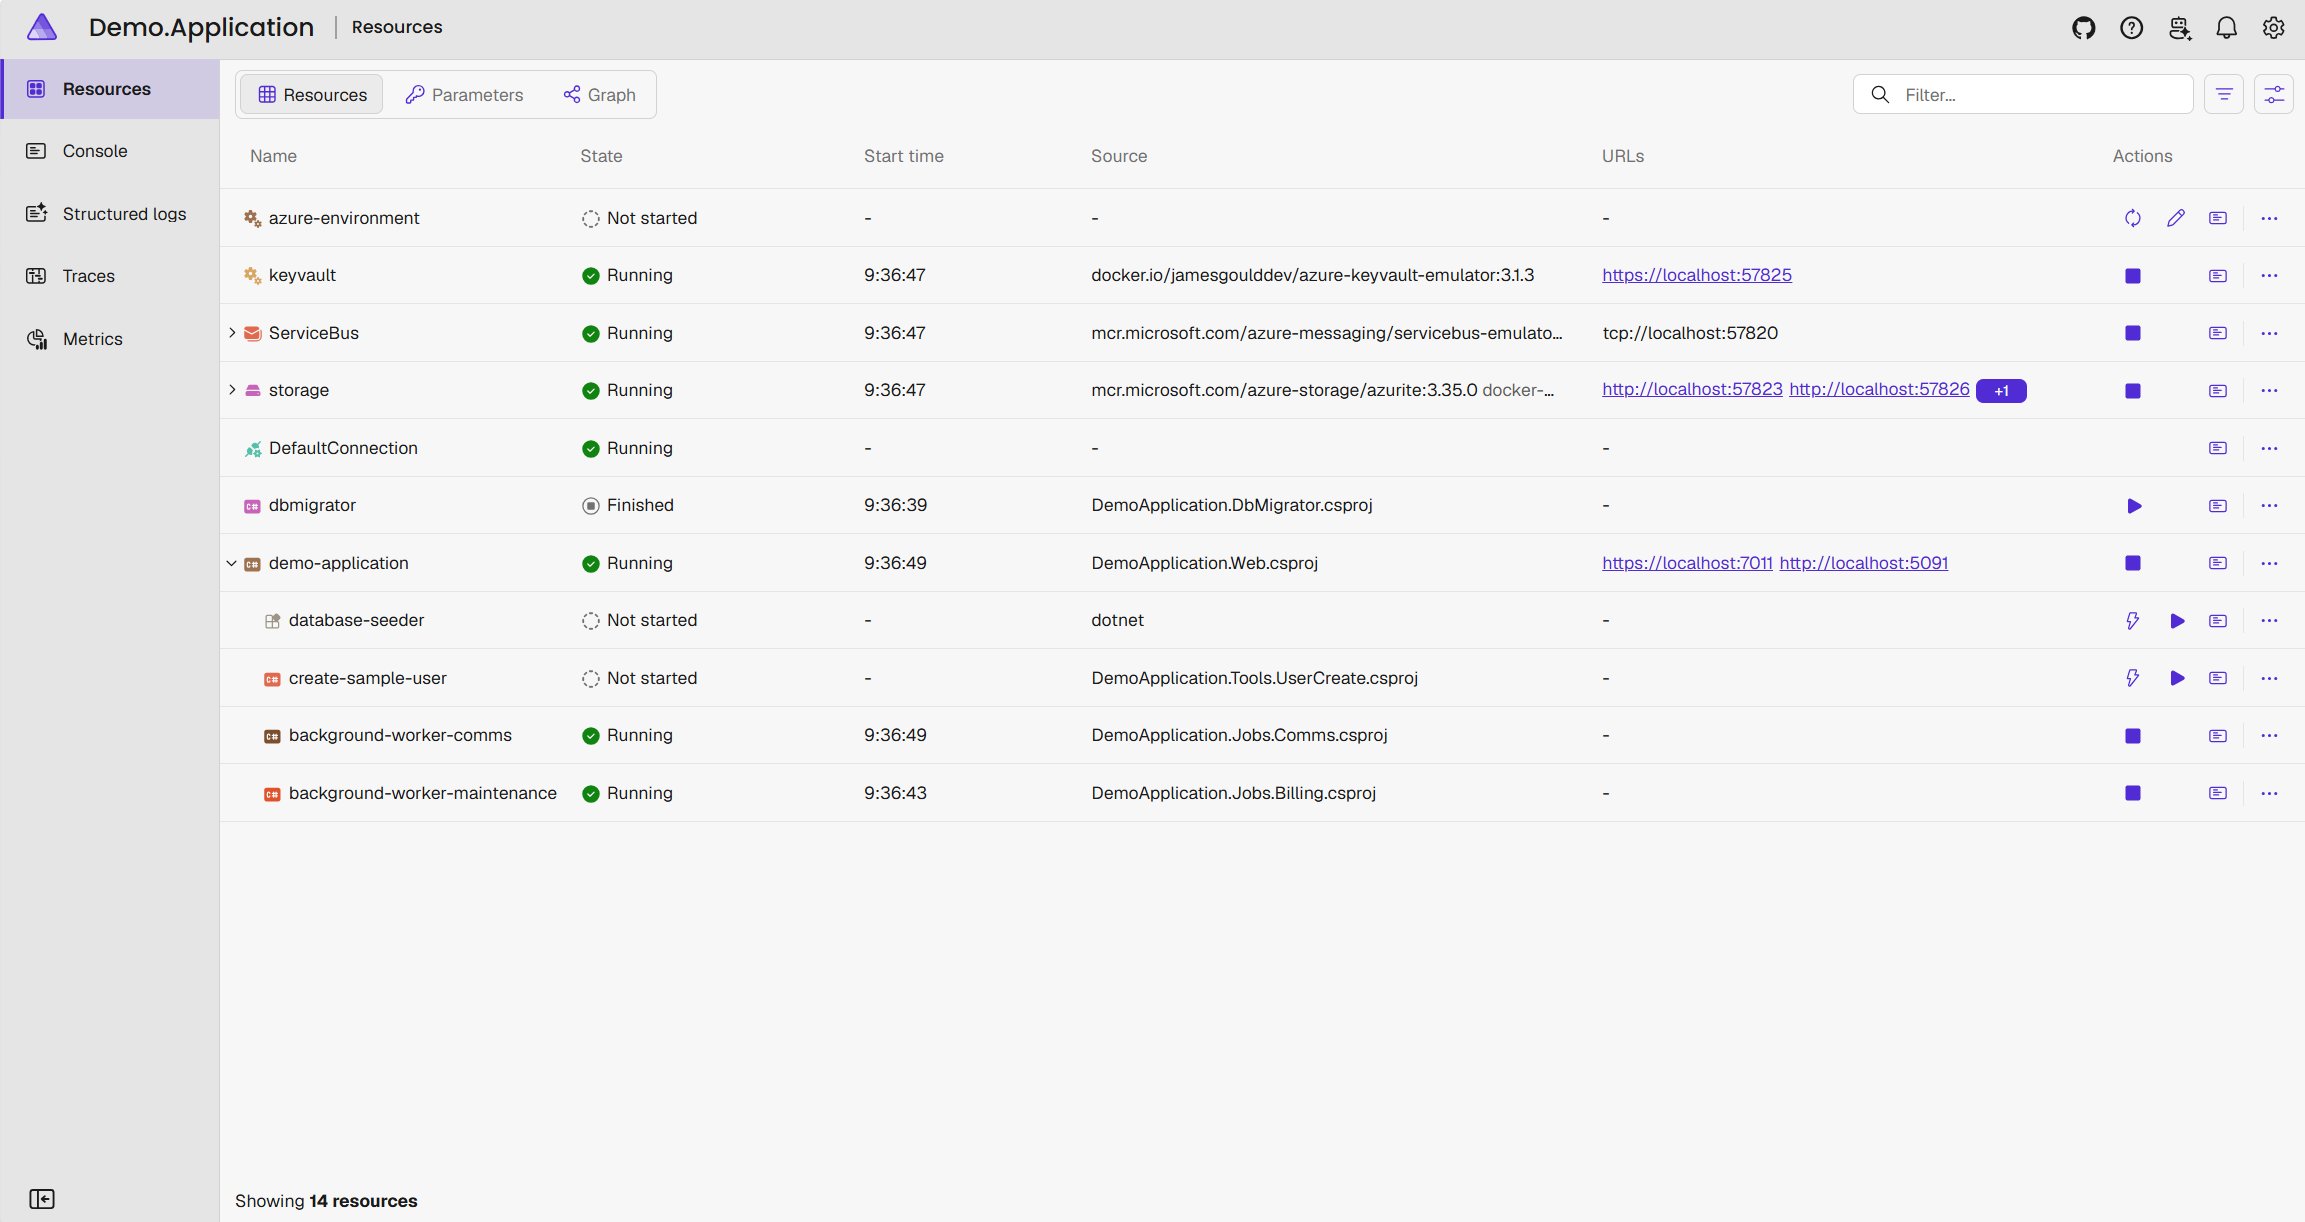Screen dimensions: 2305x1222
Task: Open demo-application link https://localhost:7011
Action: point(1687,563)
